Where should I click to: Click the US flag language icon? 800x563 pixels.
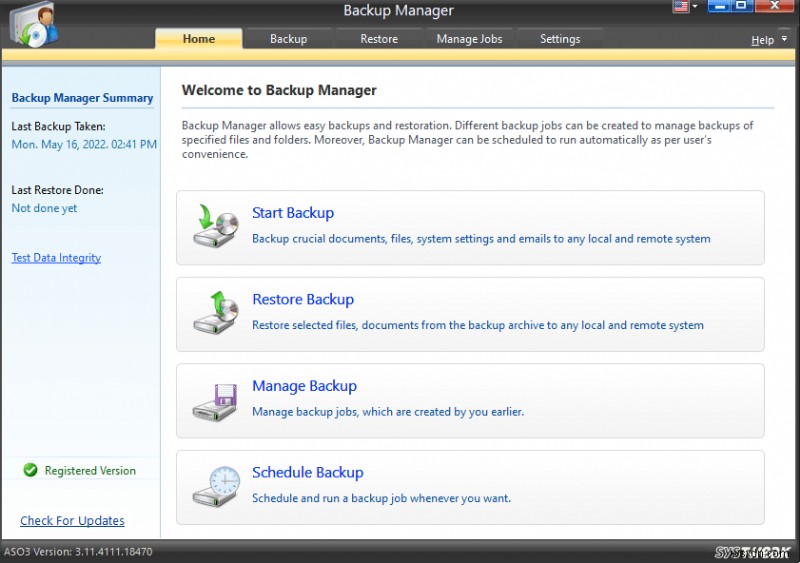click(681, 7)
